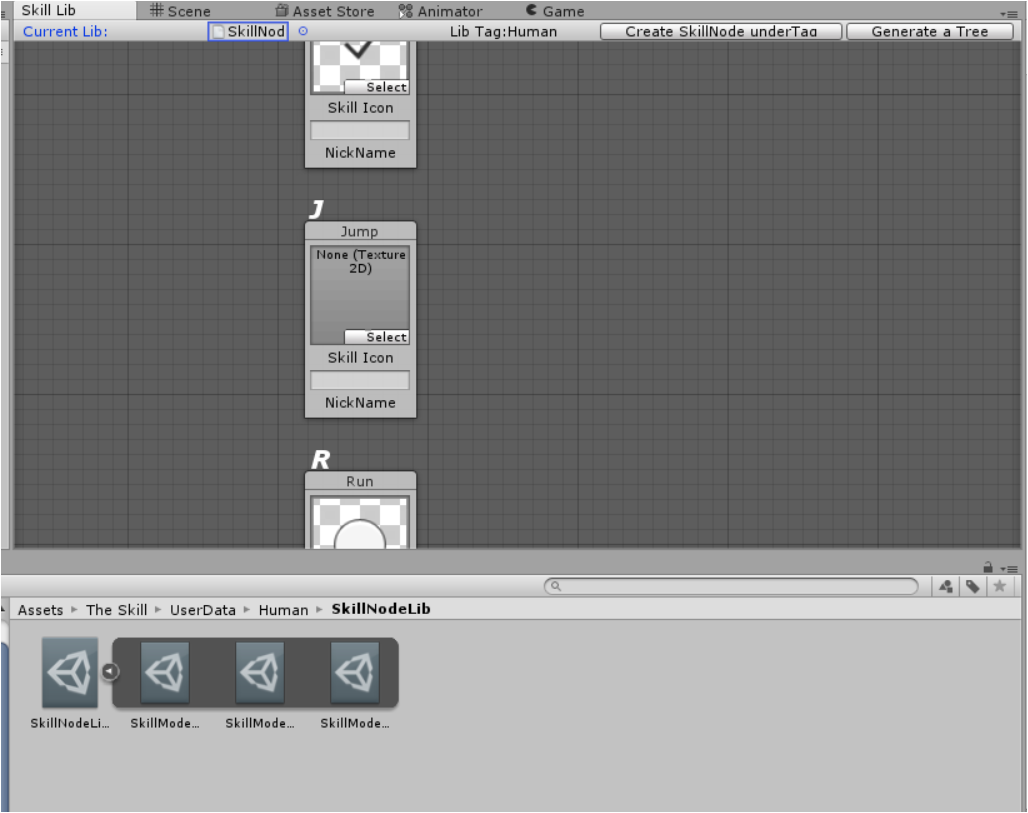Screen dimensions: 1028x813
Task: Click the NickName field above the Jump node
Action: click(x=360, y=130)
